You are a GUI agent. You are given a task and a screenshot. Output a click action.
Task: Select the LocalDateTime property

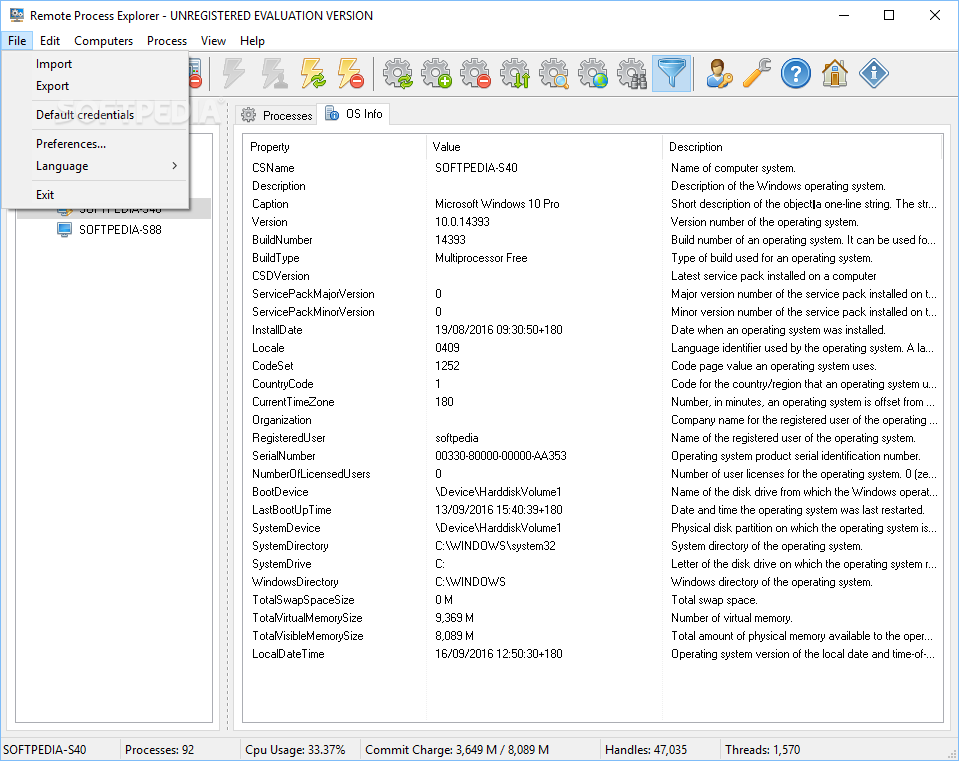pyautogui.click(x=592, y=654)
